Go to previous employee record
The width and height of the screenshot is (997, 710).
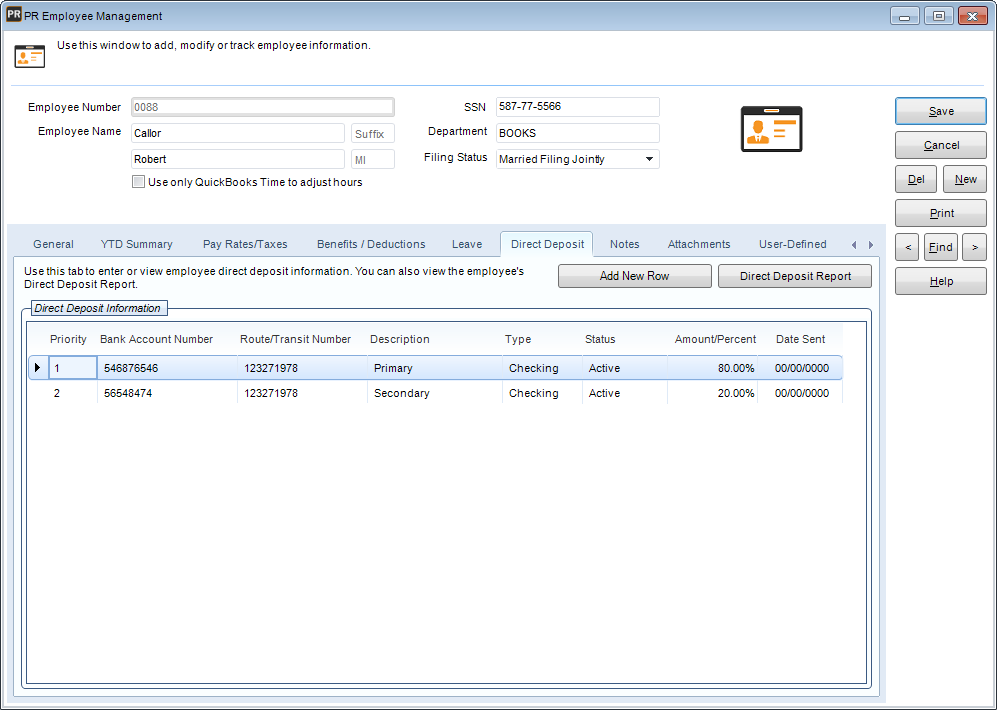pyautogui.click(x=907, y=247)
